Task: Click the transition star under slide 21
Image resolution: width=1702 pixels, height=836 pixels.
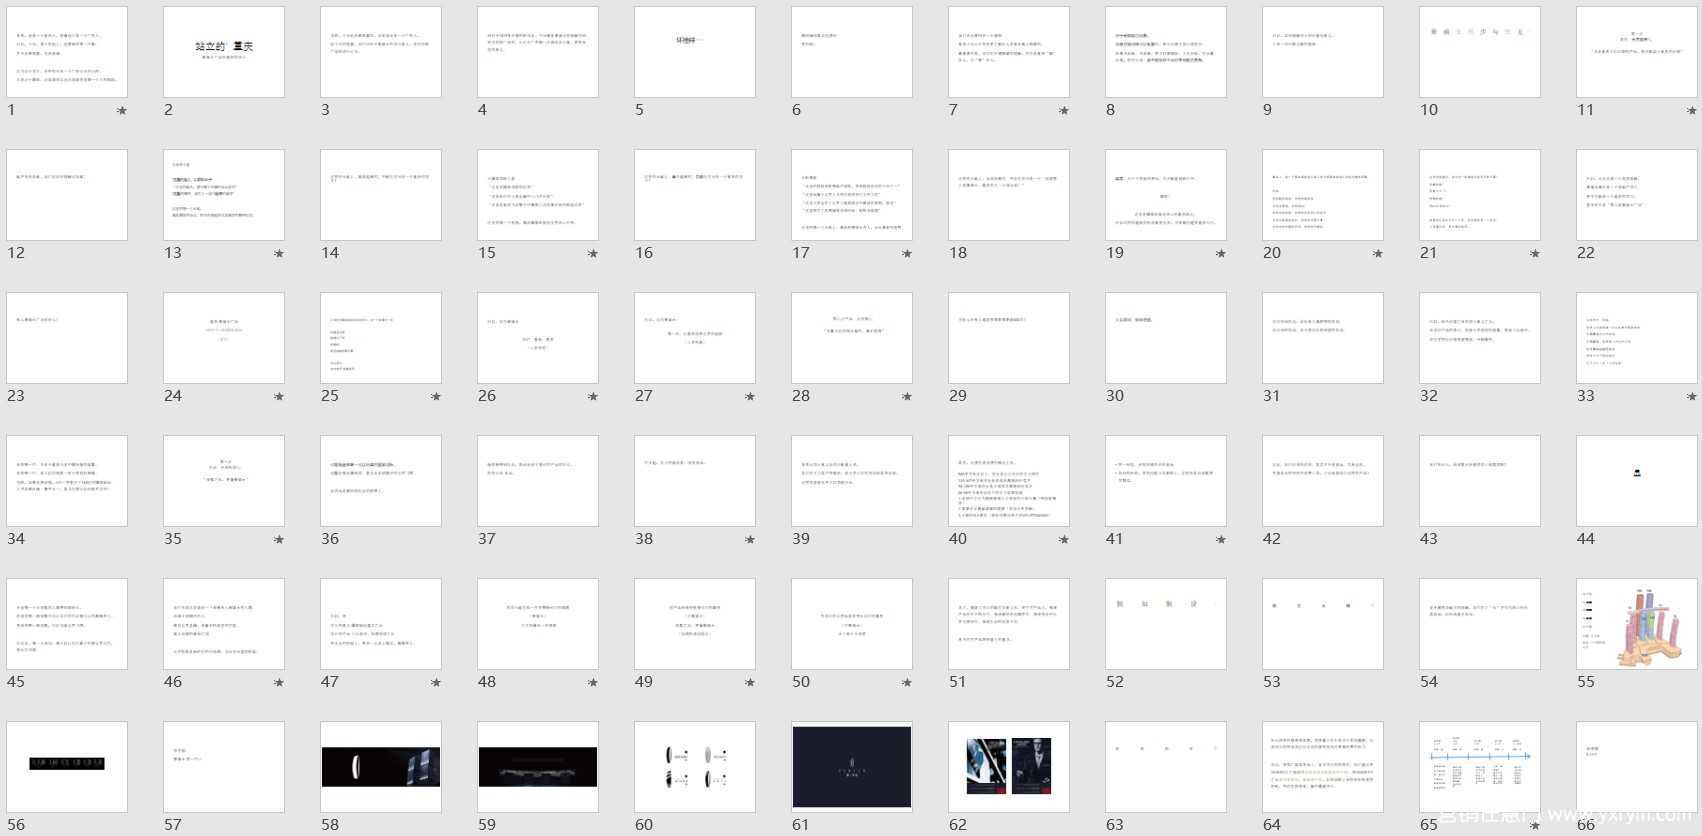Action: [x=1535, y=254]
